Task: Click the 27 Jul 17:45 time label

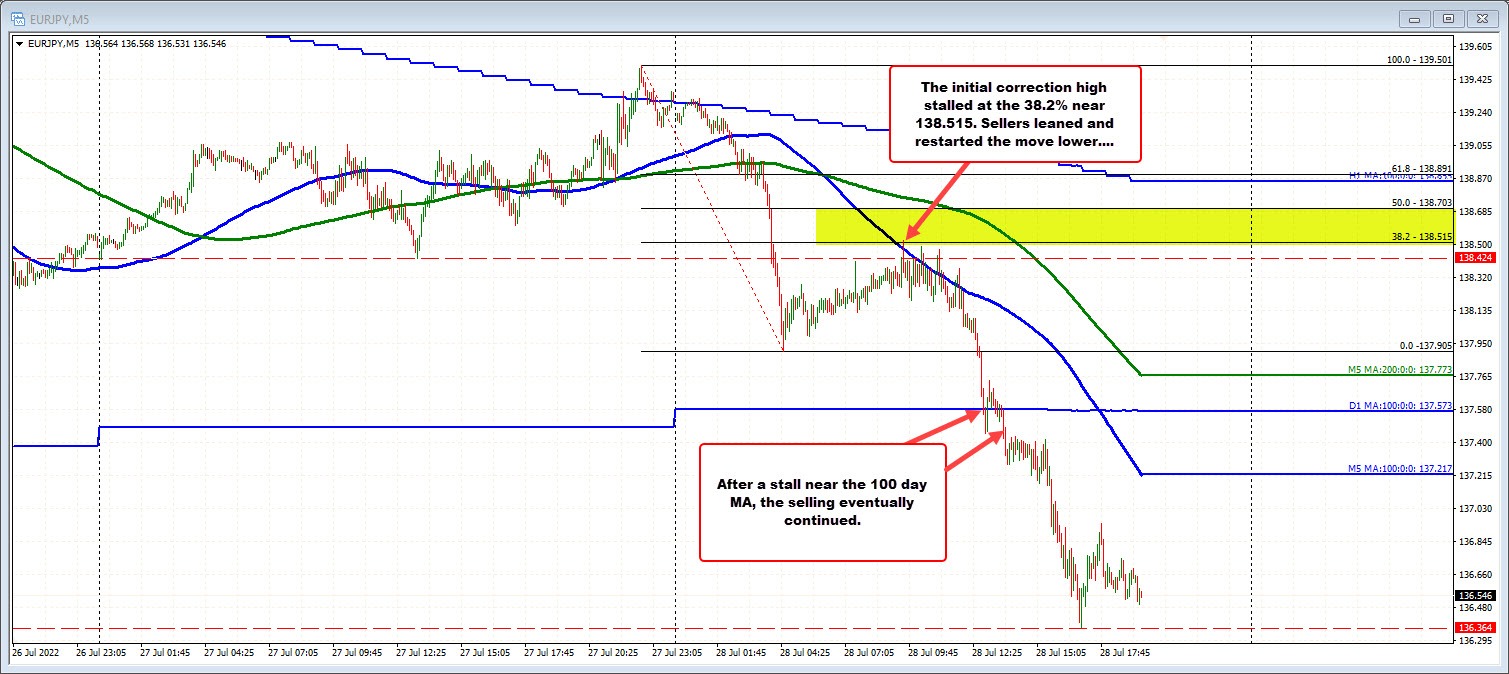Action: (x=551, y=651)
